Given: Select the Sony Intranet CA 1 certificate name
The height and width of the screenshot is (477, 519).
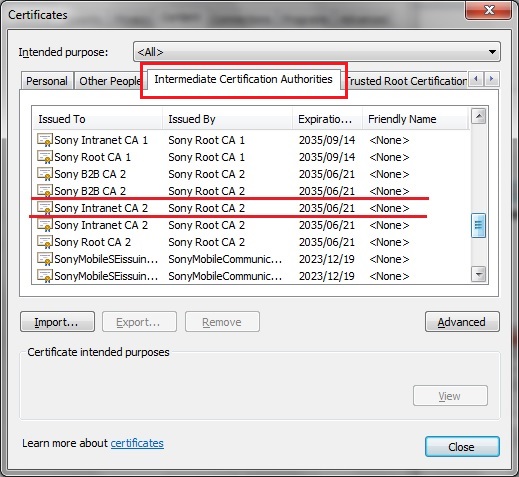Looking at the screenshot, I should [101, 140].
